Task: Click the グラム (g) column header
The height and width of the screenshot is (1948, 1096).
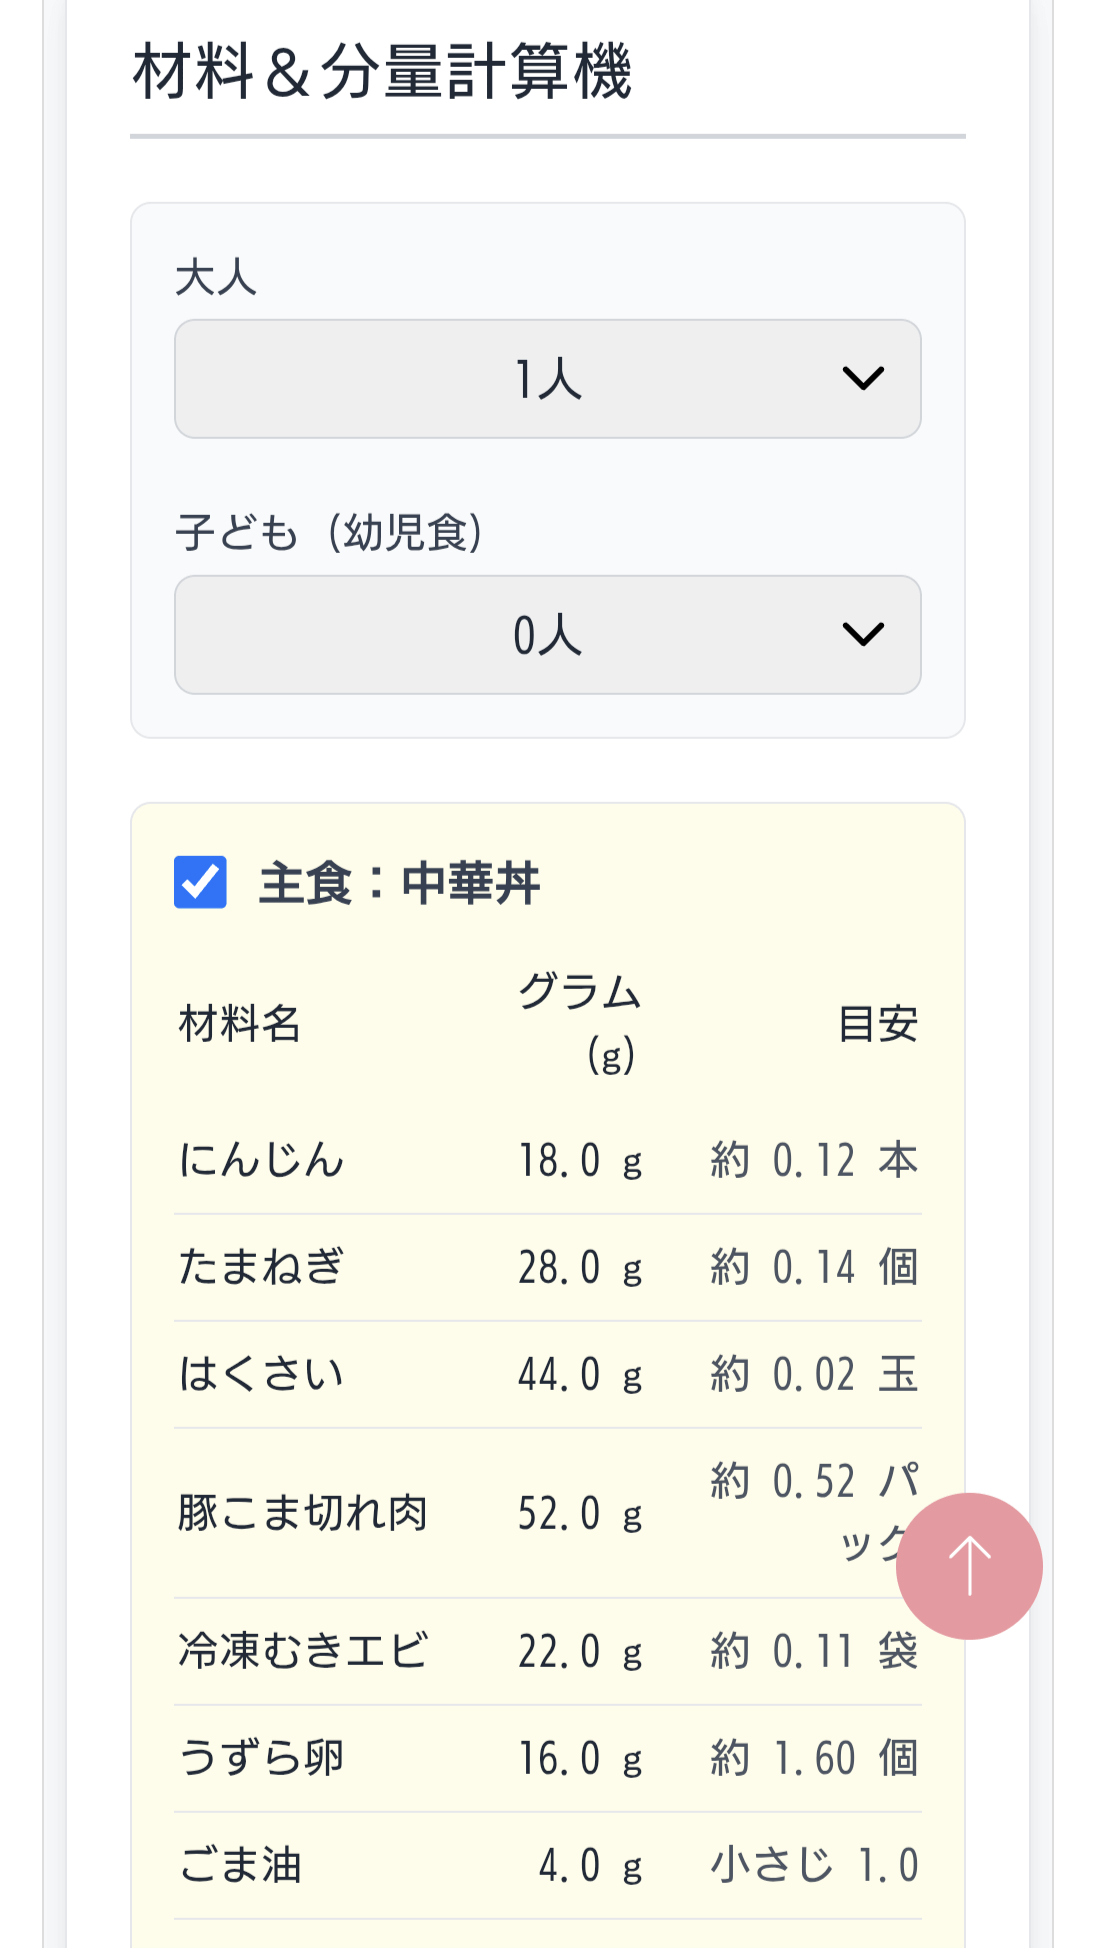Action: (580, 1022)
